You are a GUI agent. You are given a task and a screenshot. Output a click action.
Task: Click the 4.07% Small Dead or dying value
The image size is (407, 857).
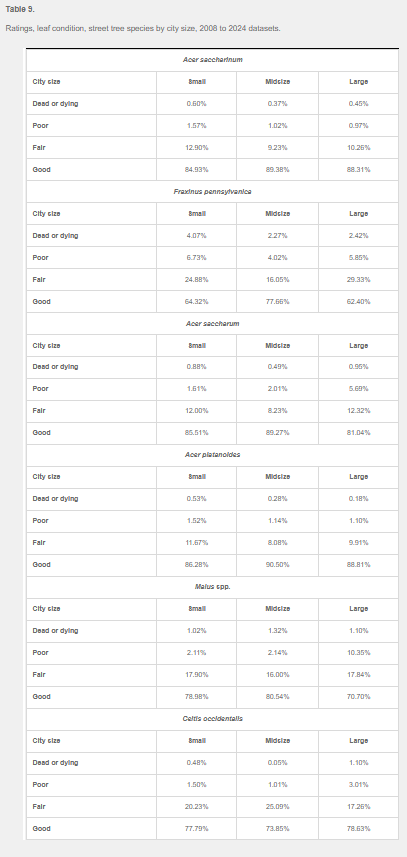(197, 236)
